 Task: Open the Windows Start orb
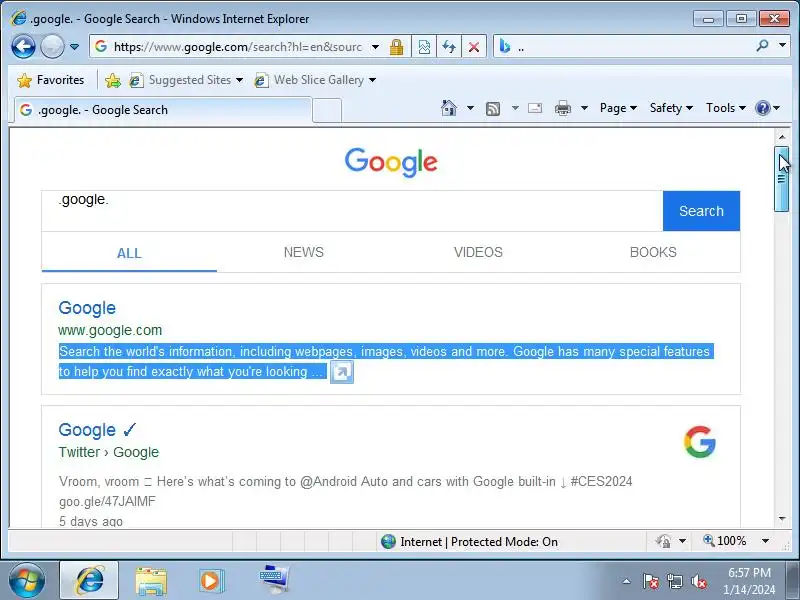(x=27, y=580)
